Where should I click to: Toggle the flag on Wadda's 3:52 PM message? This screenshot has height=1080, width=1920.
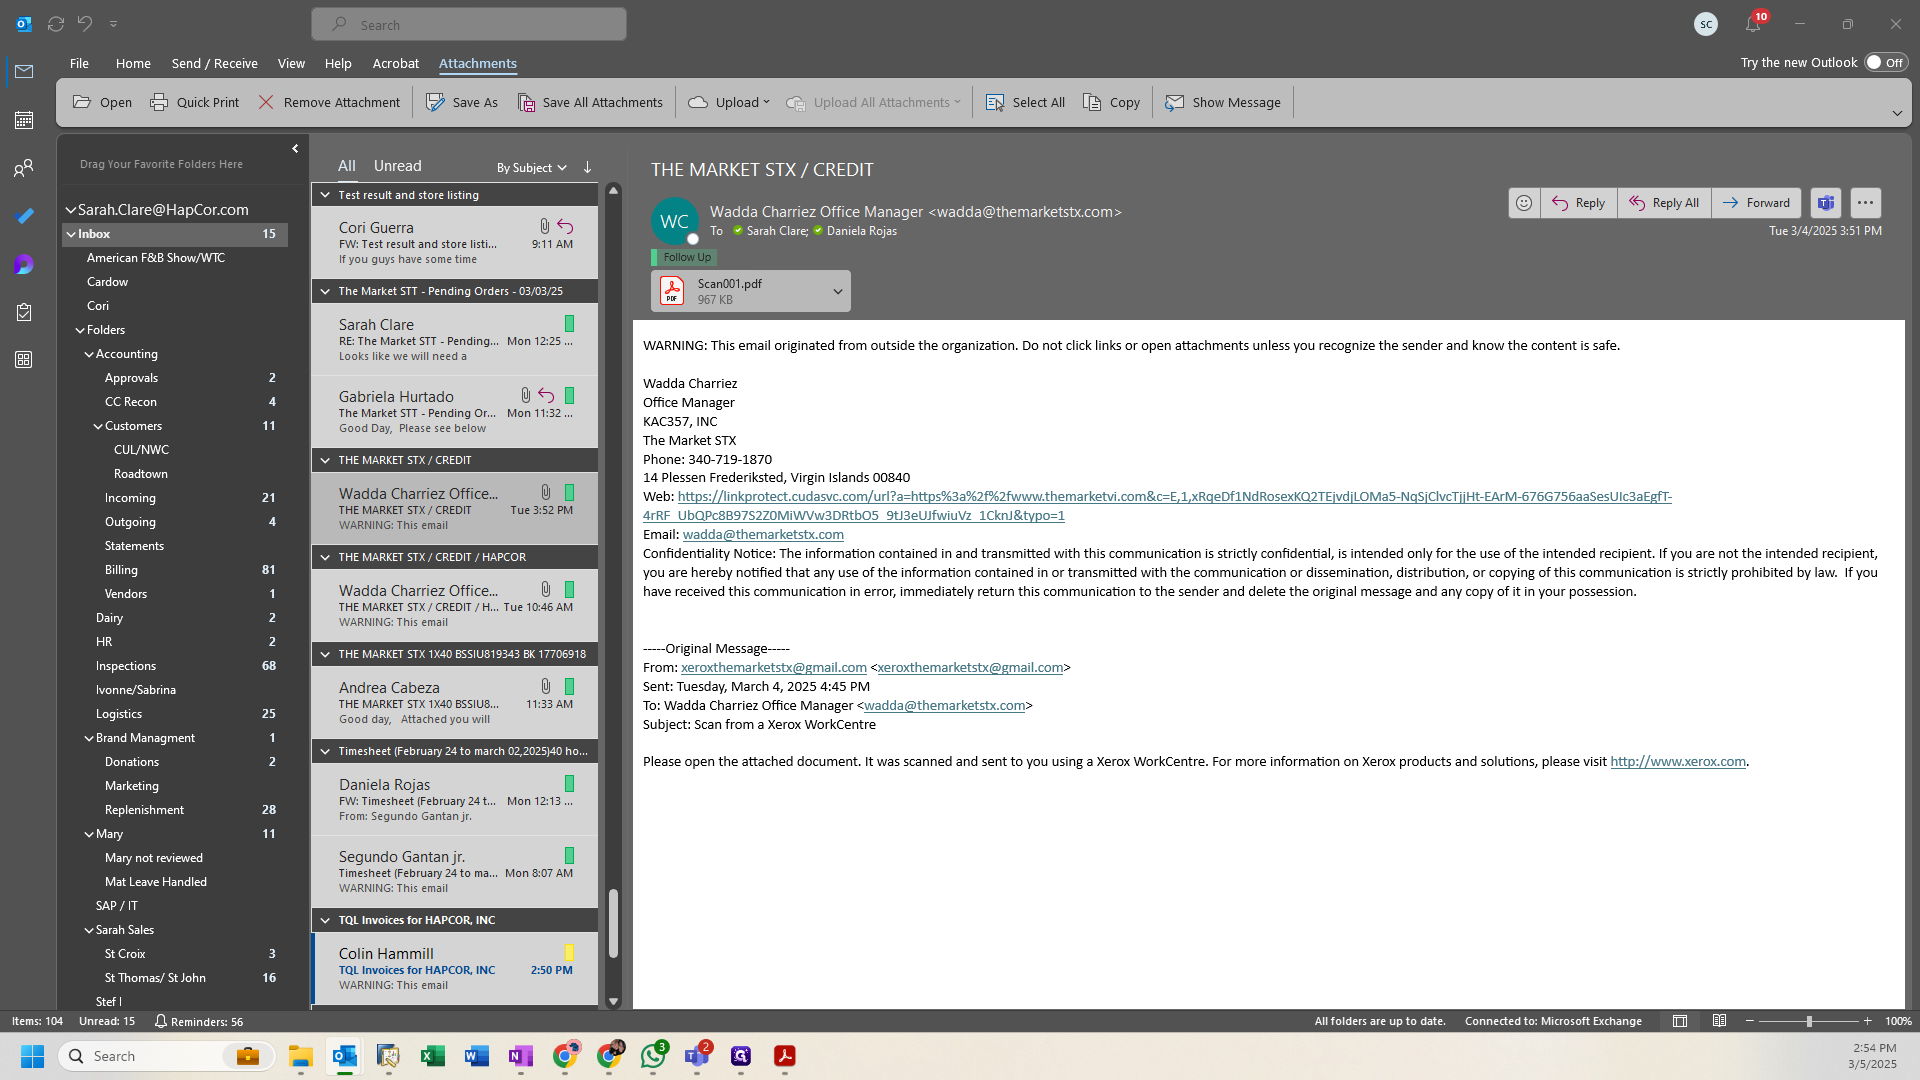(x=569, y=493)
